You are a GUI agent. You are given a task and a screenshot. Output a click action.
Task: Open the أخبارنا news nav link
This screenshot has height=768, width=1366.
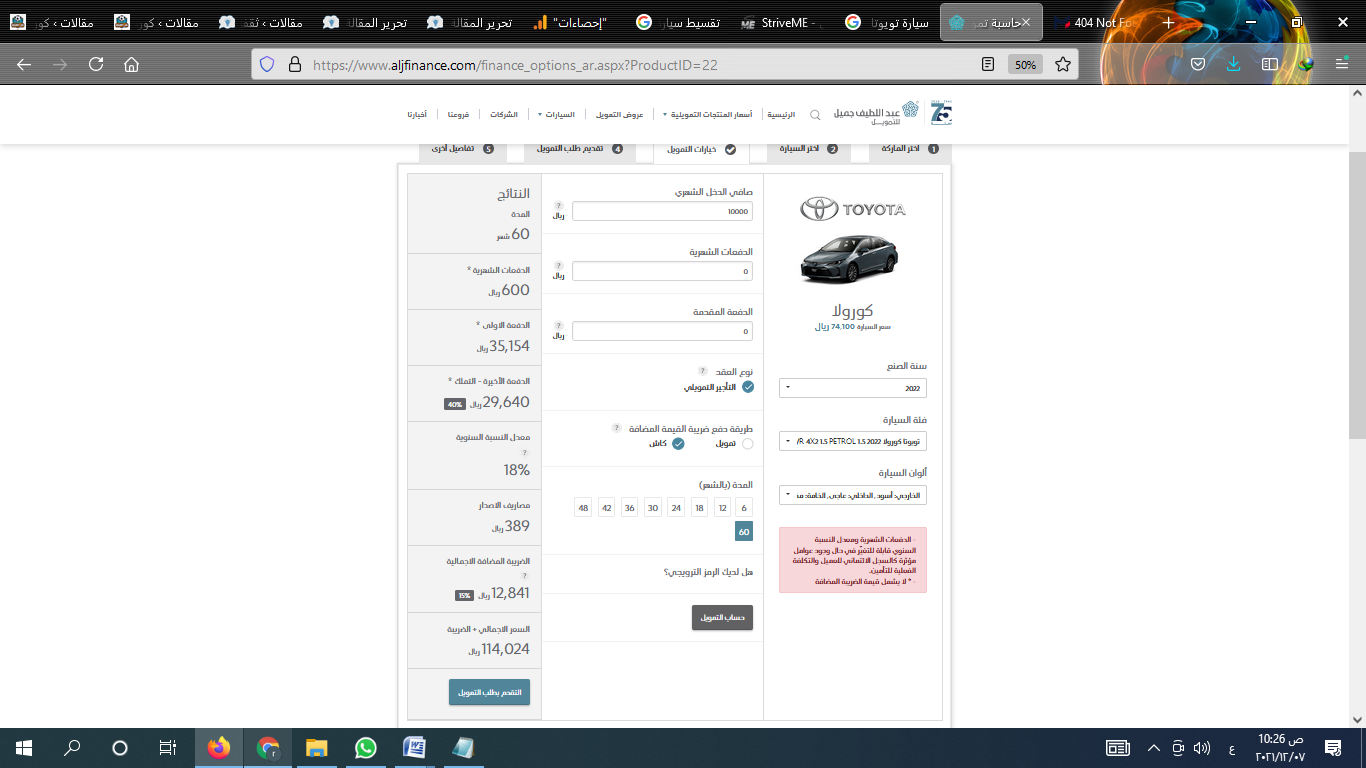point(417,115)
